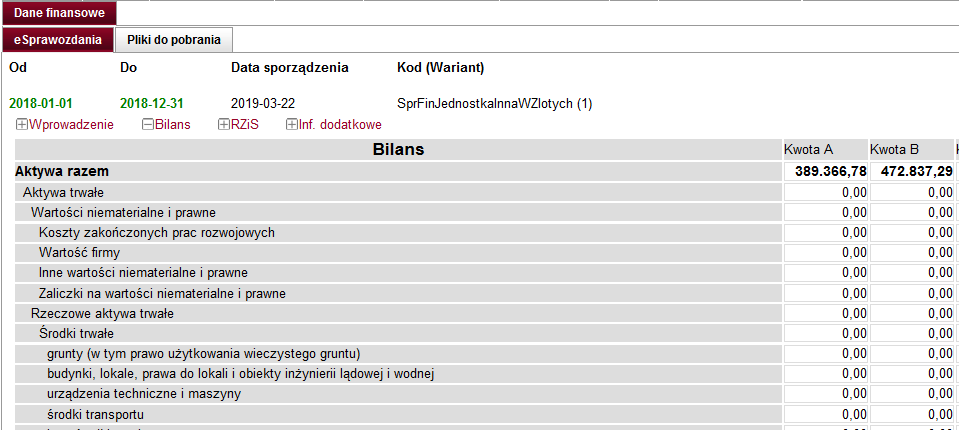Select the Wartość firmy row
This screenshot has width=959, height=430.
pos(79,252)
